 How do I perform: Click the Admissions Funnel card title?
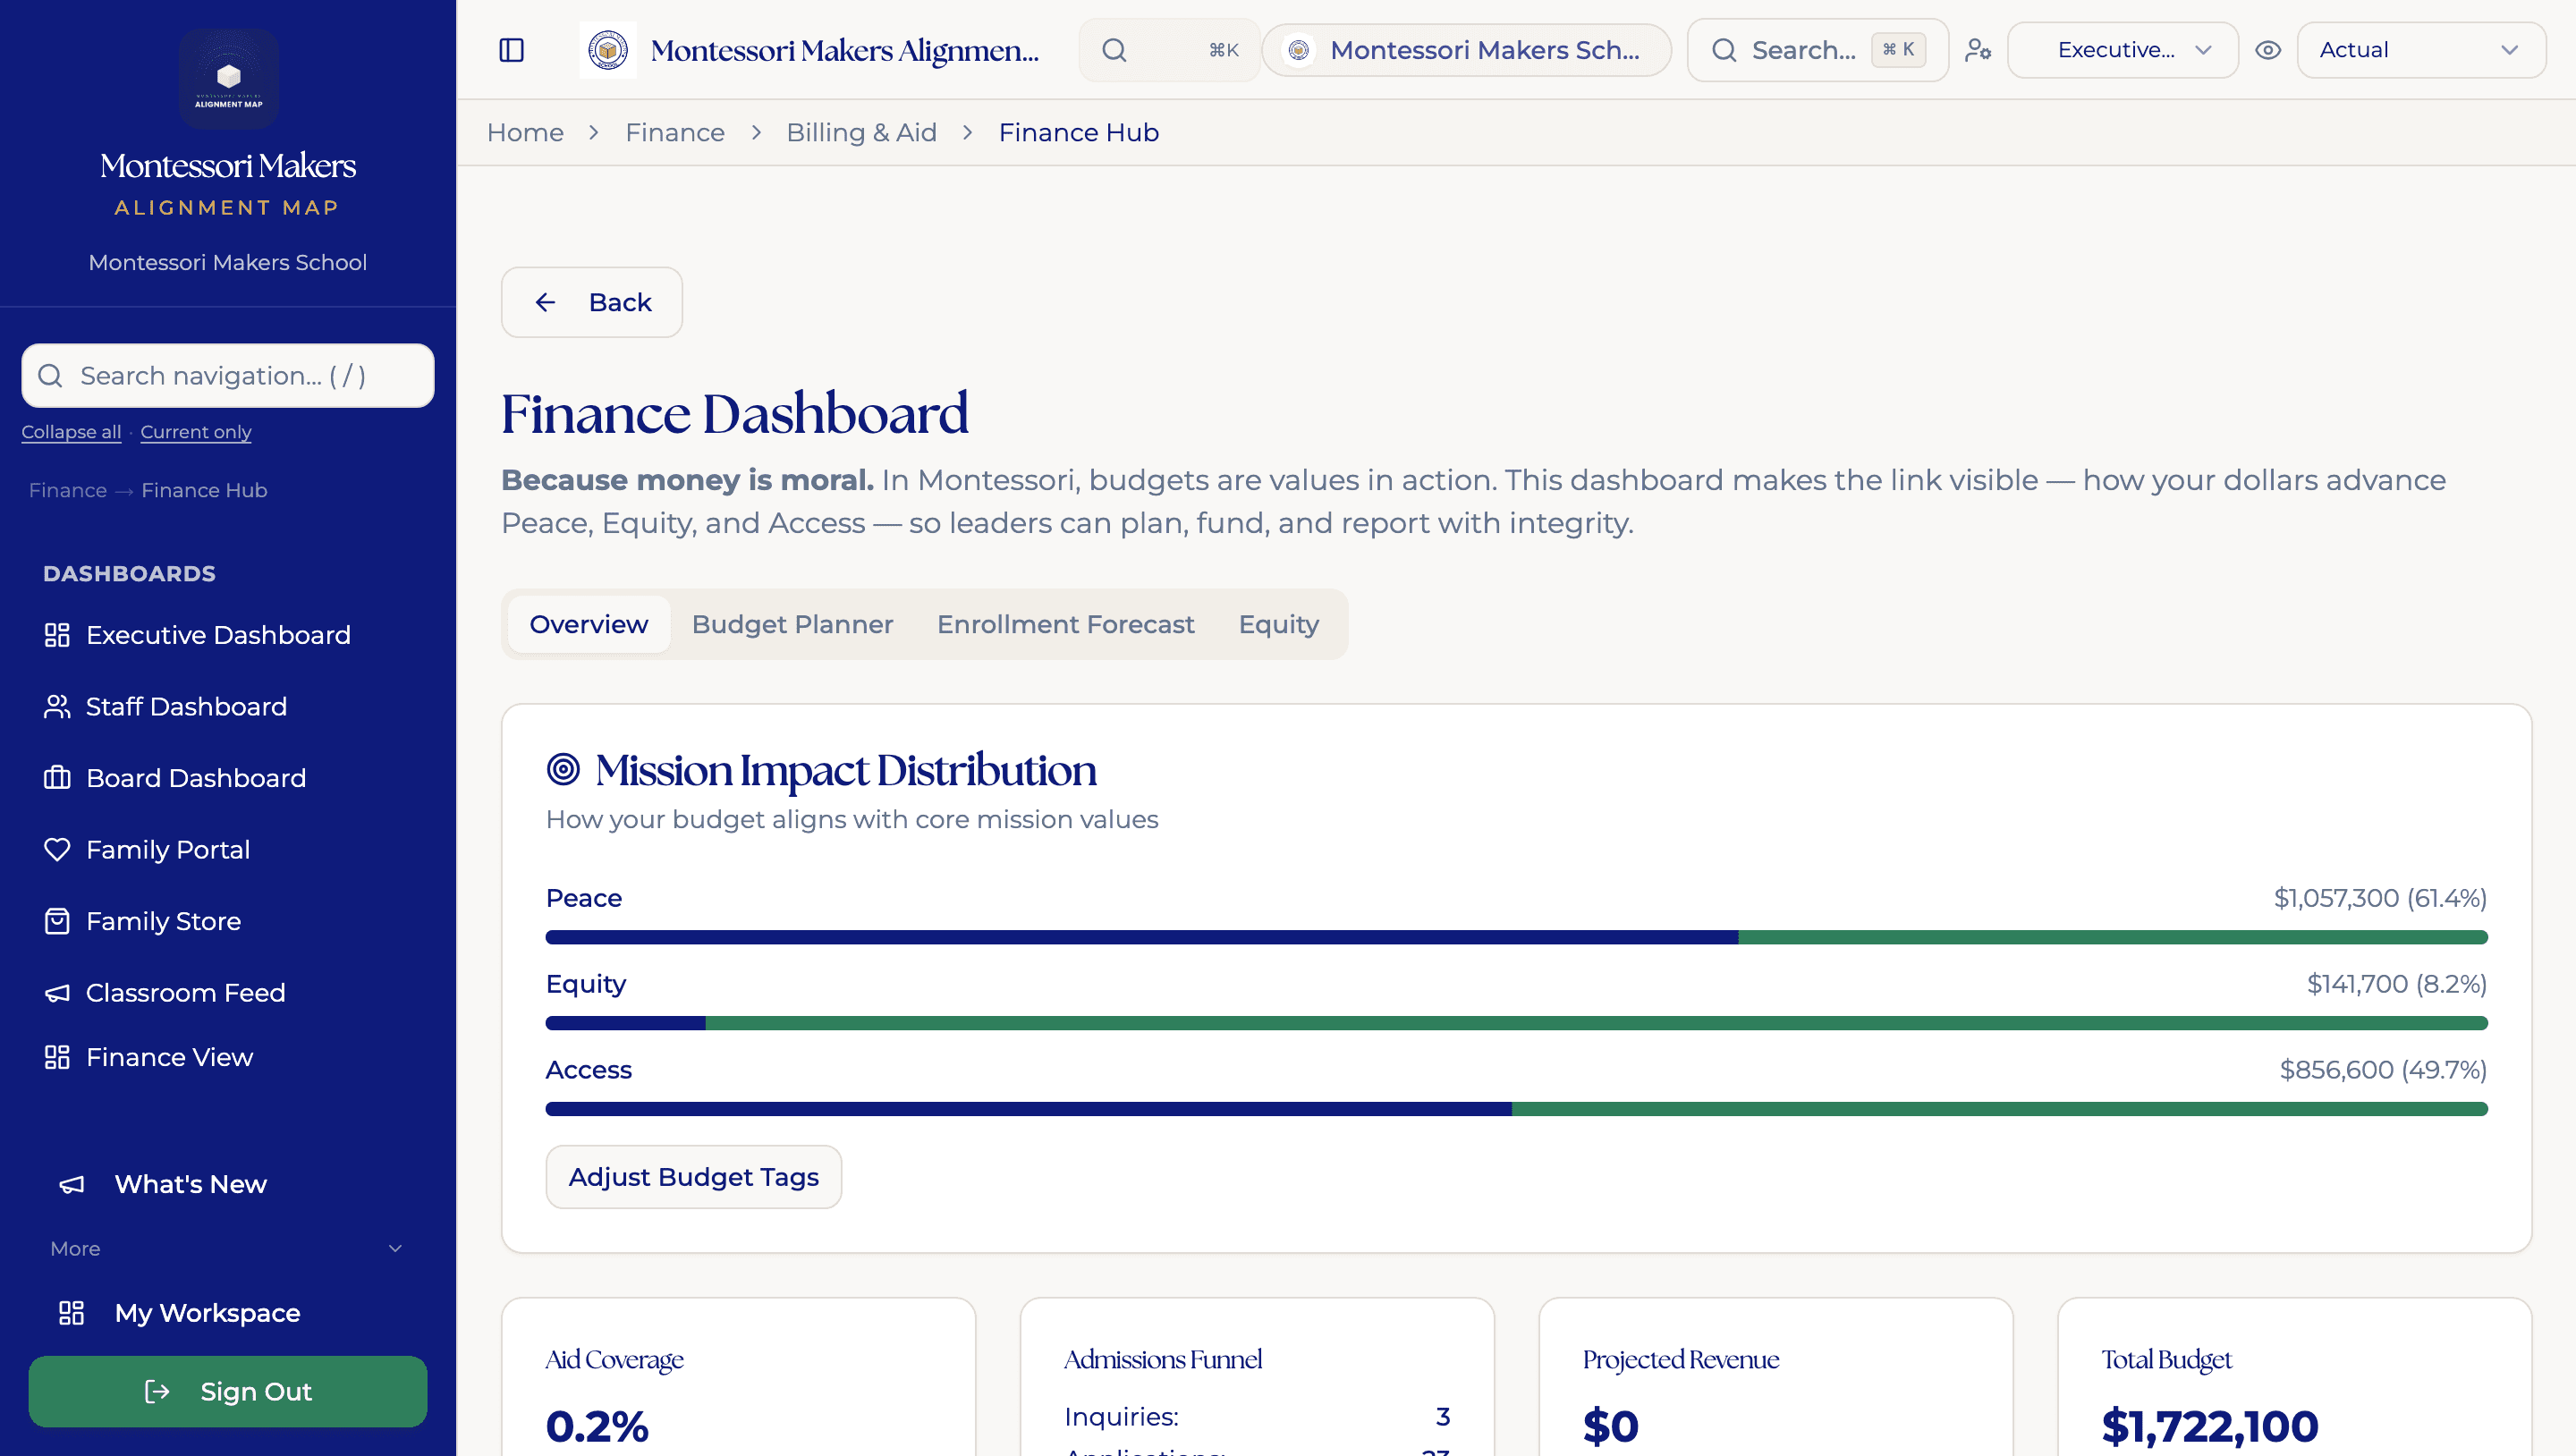click(x=1162, y=1359)
